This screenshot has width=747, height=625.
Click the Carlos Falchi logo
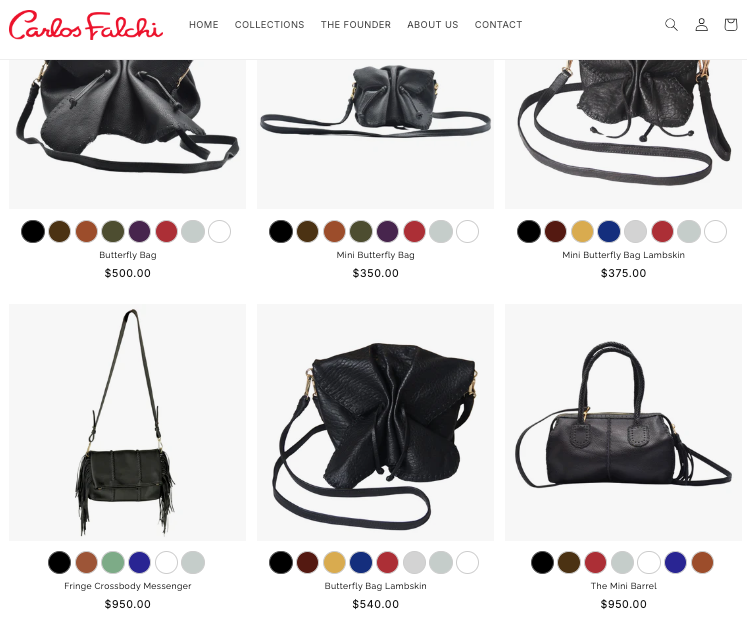(86, 26)
